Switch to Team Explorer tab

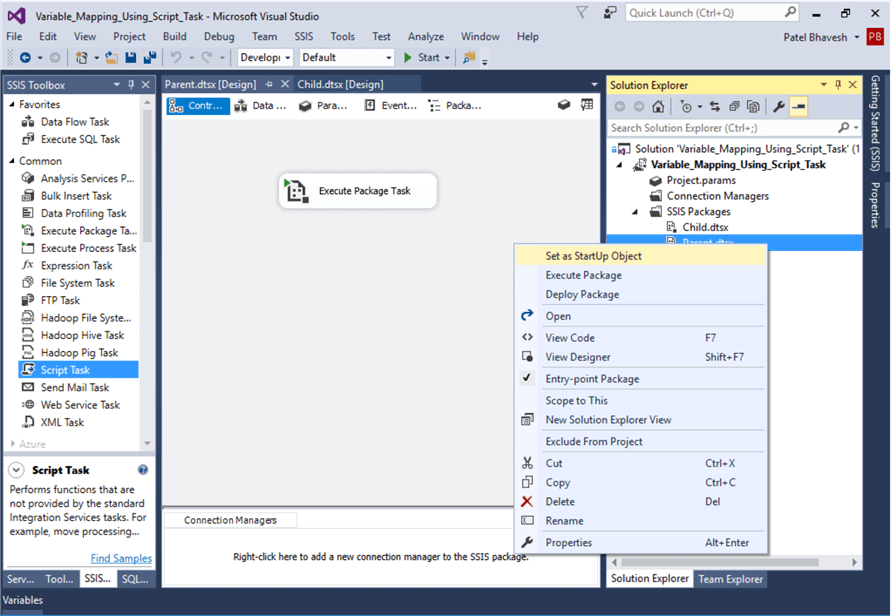(x=730, y=579)
